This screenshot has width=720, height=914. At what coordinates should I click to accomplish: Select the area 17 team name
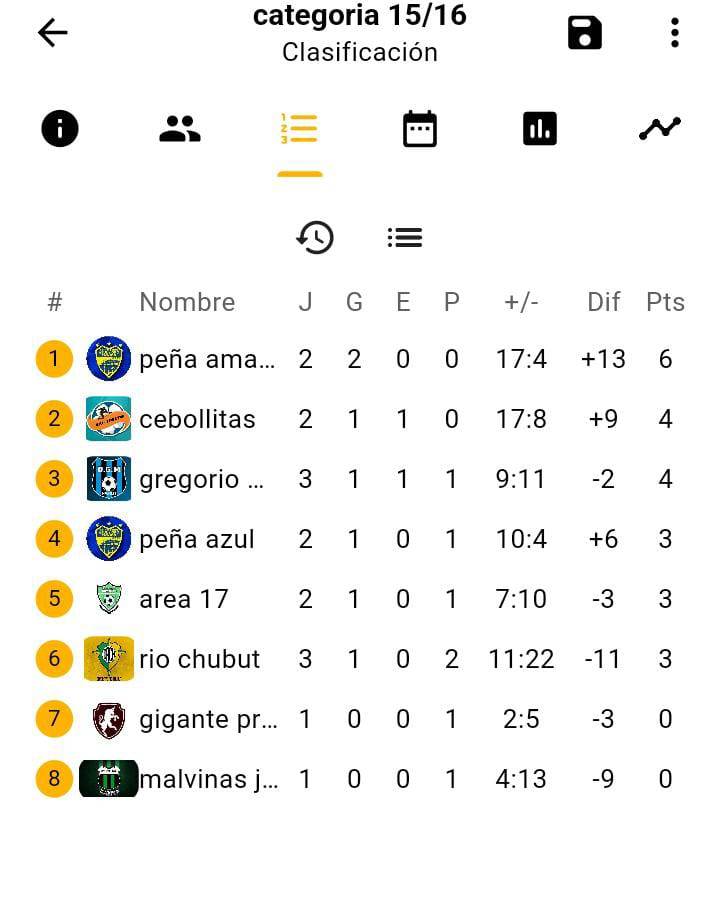(x=184, y=599)
